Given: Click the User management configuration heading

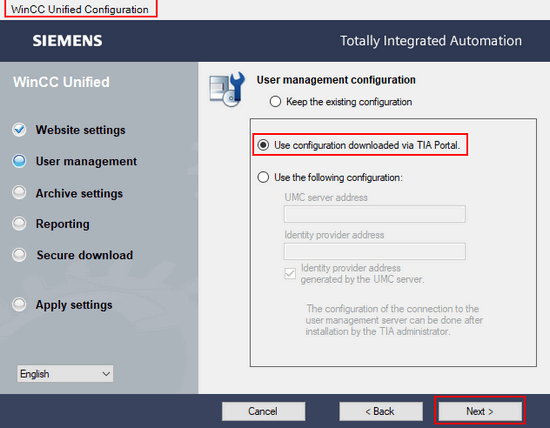Looking at the screenshot, I should [x=336, y=80].
